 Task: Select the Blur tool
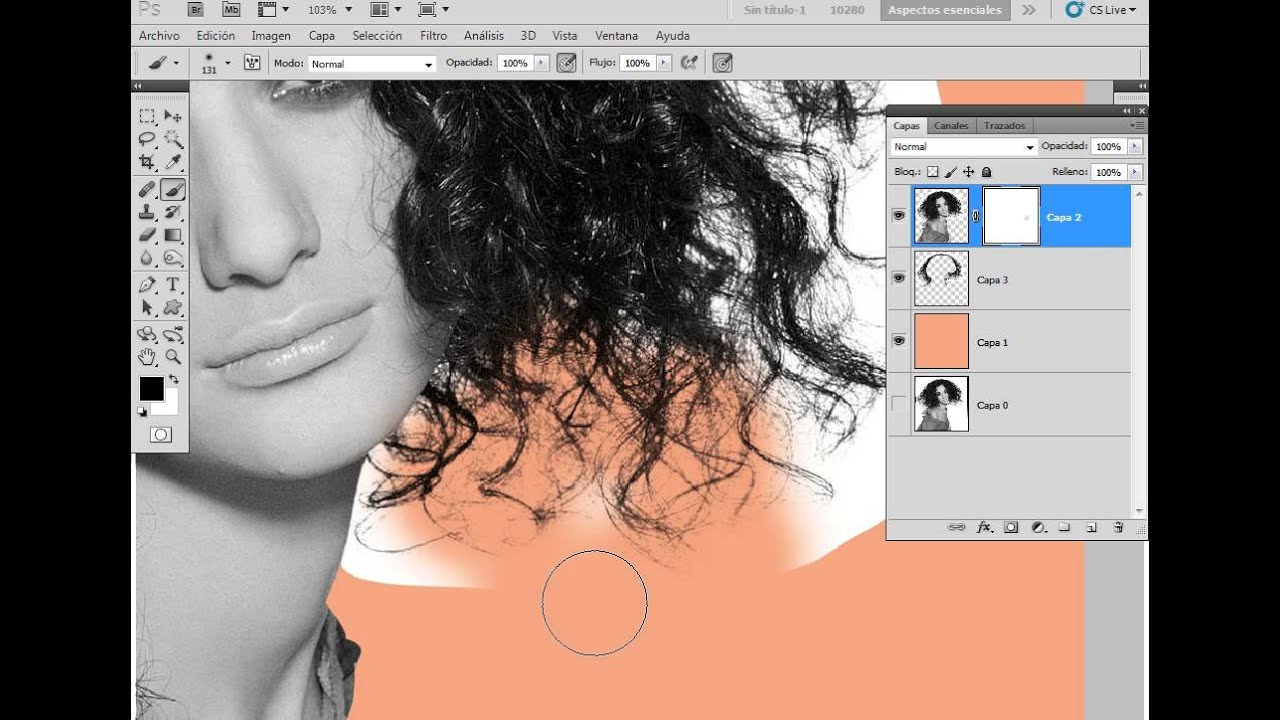click(x=147, y=257)
